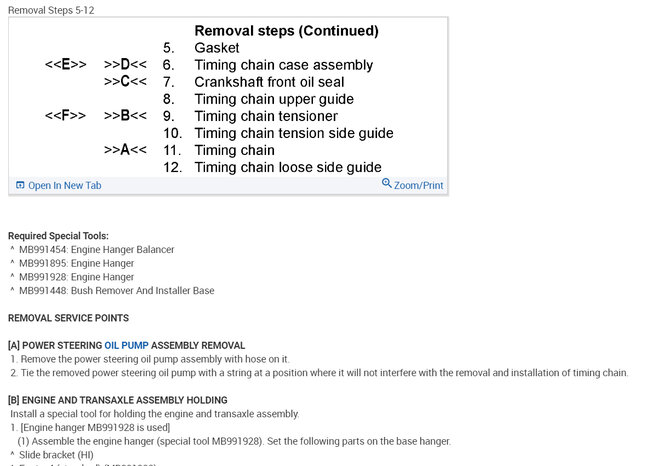Click the Removal steps (Continued) diagram title
The width and height of the screenshot is (650, 466).
point(286,31)
